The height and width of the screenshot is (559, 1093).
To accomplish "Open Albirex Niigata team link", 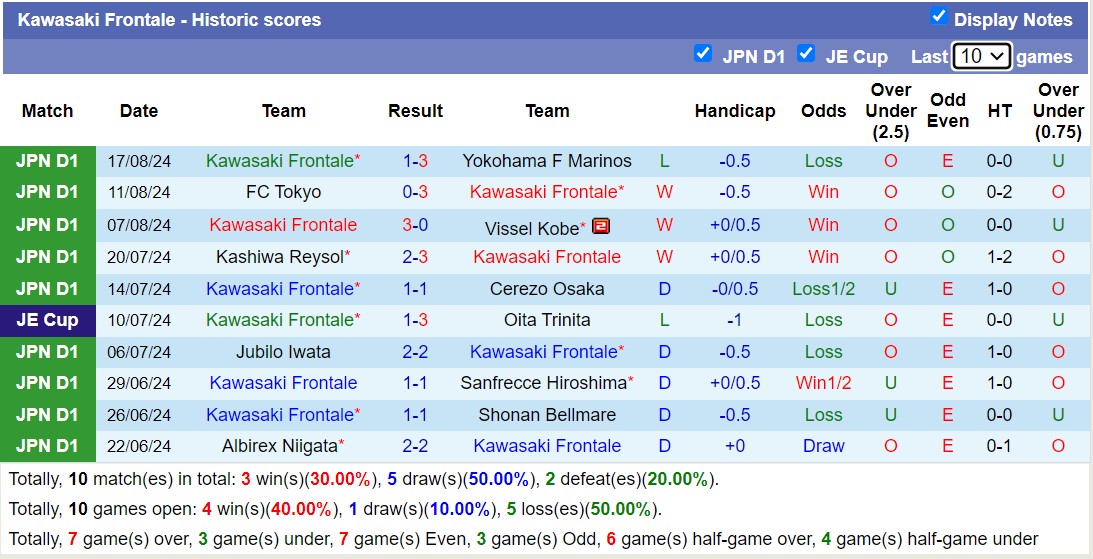I will 280,446.
